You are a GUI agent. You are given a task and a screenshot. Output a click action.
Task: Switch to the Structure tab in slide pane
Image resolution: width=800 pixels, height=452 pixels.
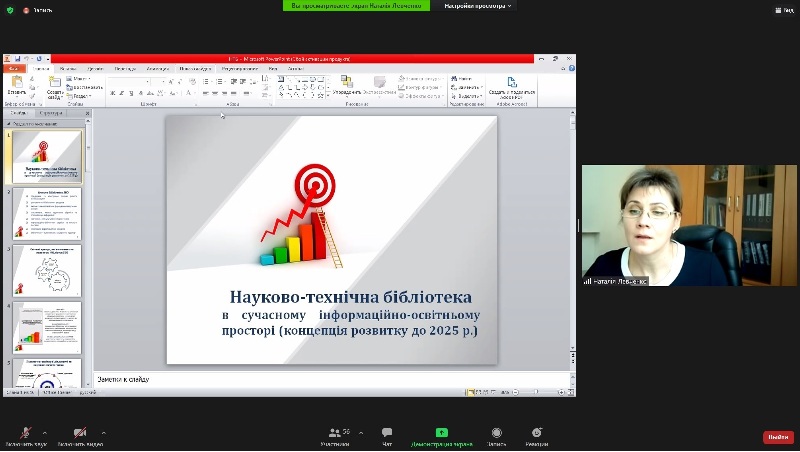pyautogui.click(x=50, y=113)
